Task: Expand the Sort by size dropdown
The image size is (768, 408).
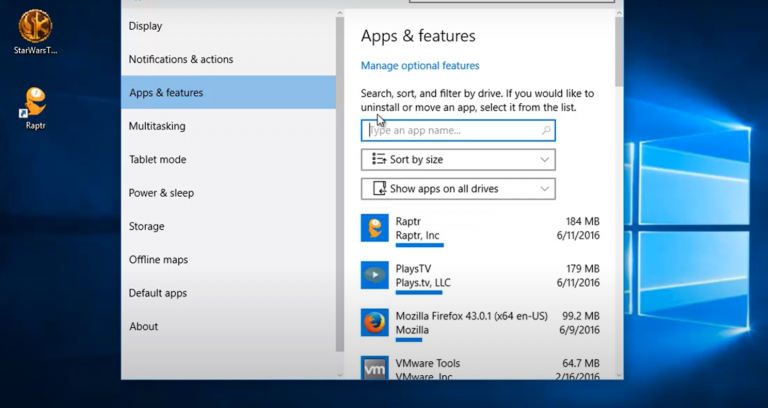Action: coord(458,160)
